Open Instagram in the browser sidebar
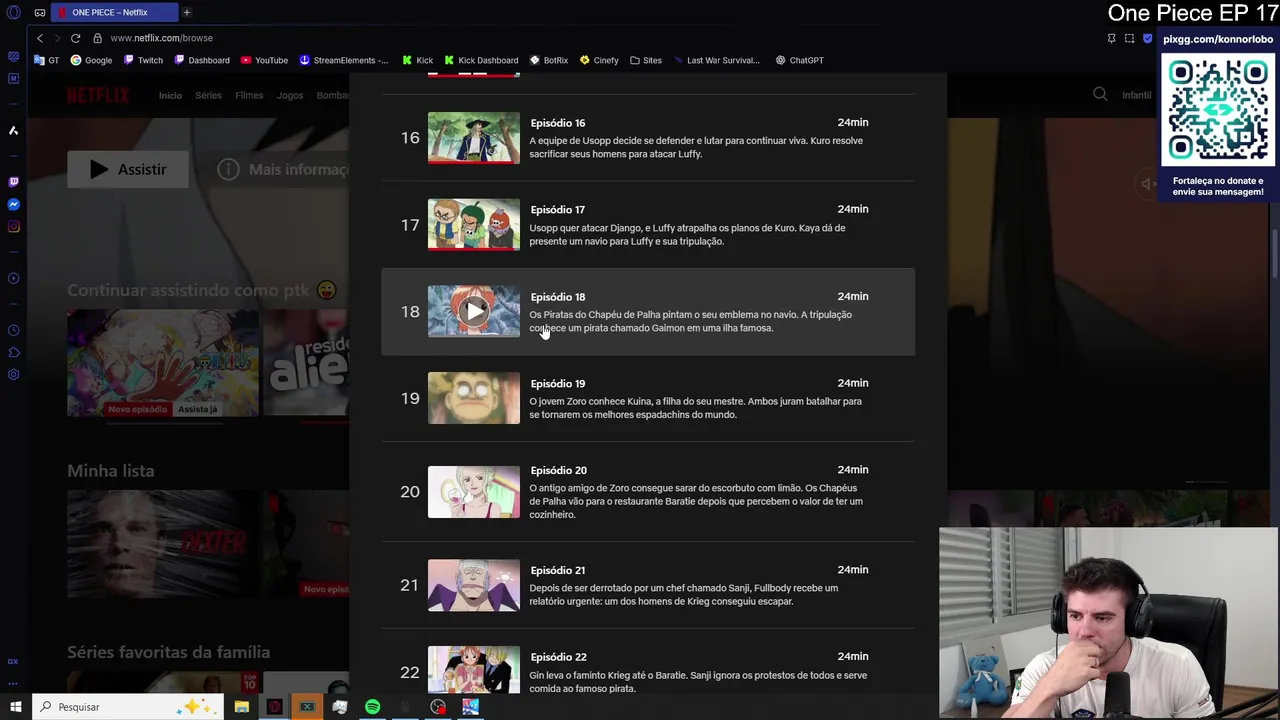1280x720 pixels. tap(13, 227)
